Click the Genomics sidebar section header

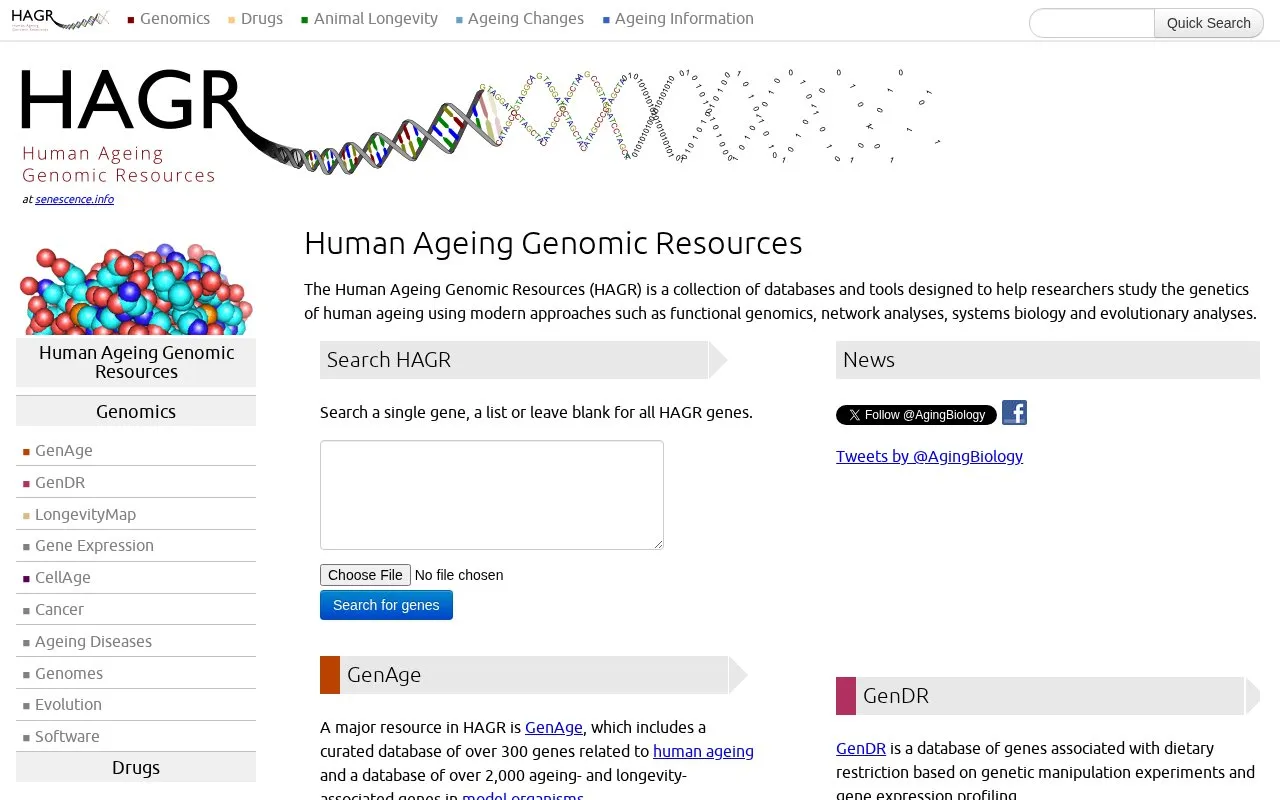coord(136,411)
